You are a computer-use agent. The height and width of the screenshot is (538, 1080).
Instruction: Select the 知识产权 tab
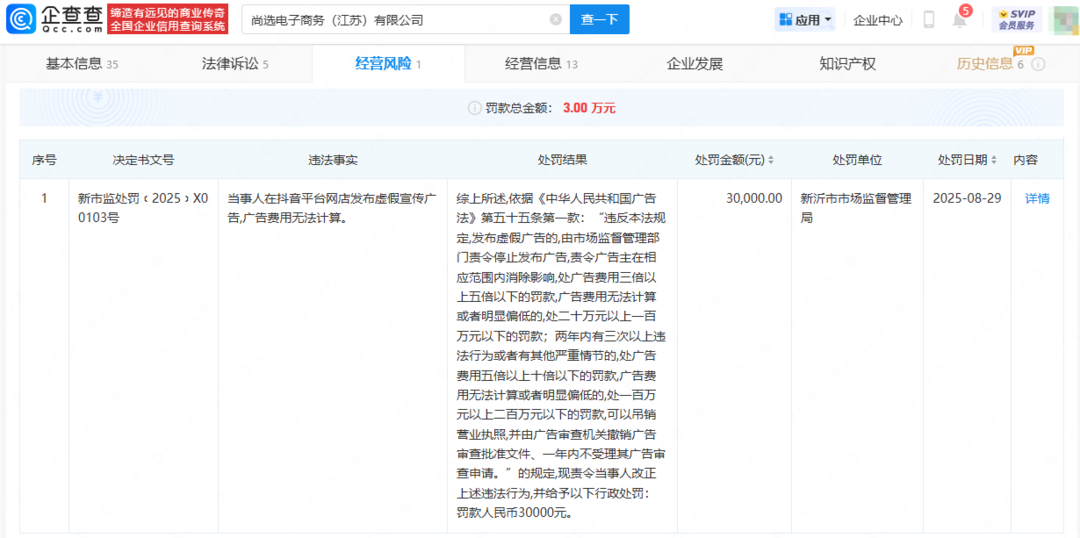pos(847,64)
